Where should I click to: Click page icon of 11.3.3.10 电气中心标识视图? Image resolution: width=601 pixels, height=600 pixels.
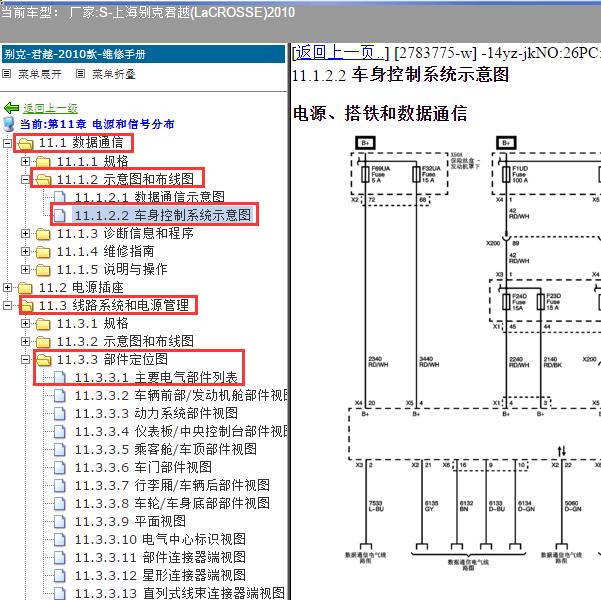click(60, 540)
